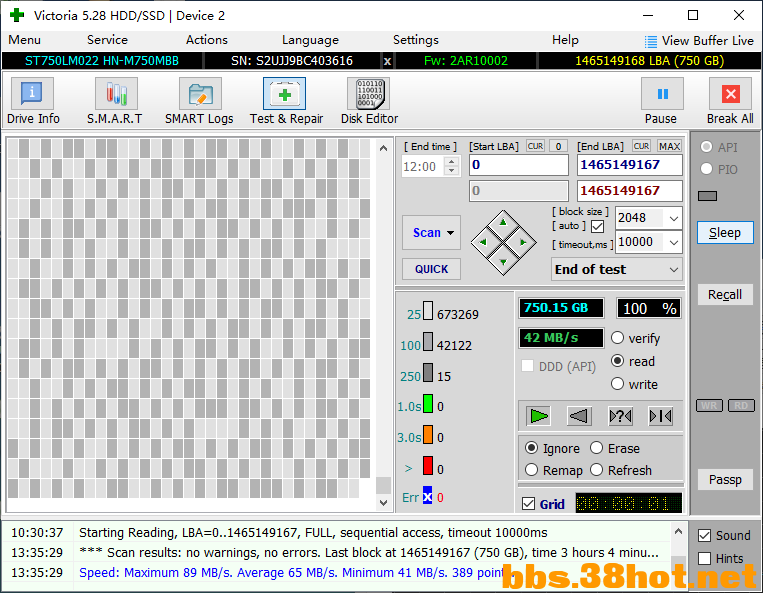Open the Drive Info panel
The height and width of the screenshot is (593, 763).
click(x=32, y=93)
